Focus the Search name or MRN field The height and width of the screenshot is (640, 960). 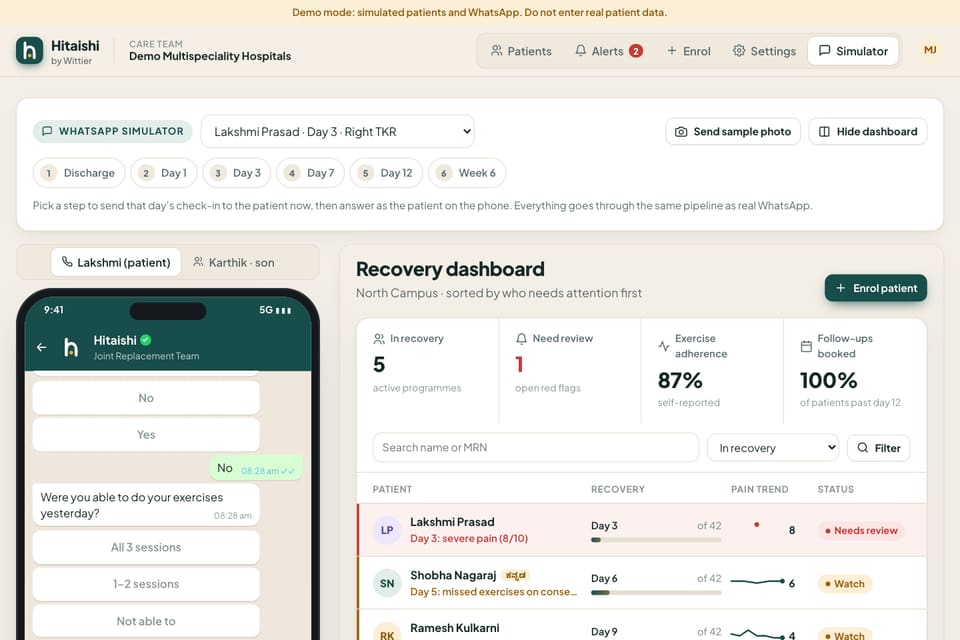pos(536,448)
